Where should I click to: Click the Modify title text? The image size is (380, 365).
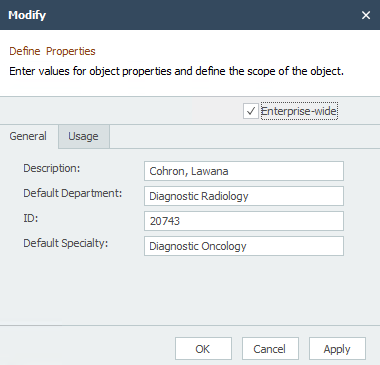27,15
